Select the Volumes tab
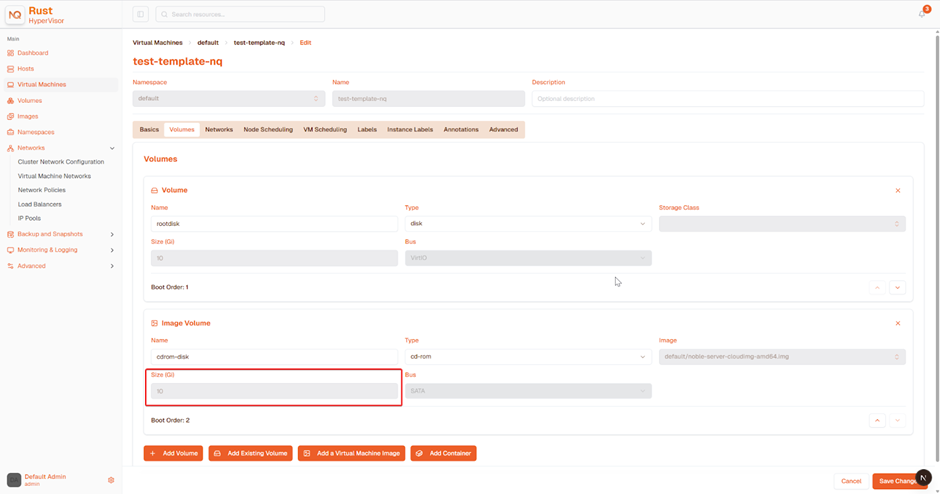Image resolution: width=940 pixels, height=494 pixels. coord(182,129)
